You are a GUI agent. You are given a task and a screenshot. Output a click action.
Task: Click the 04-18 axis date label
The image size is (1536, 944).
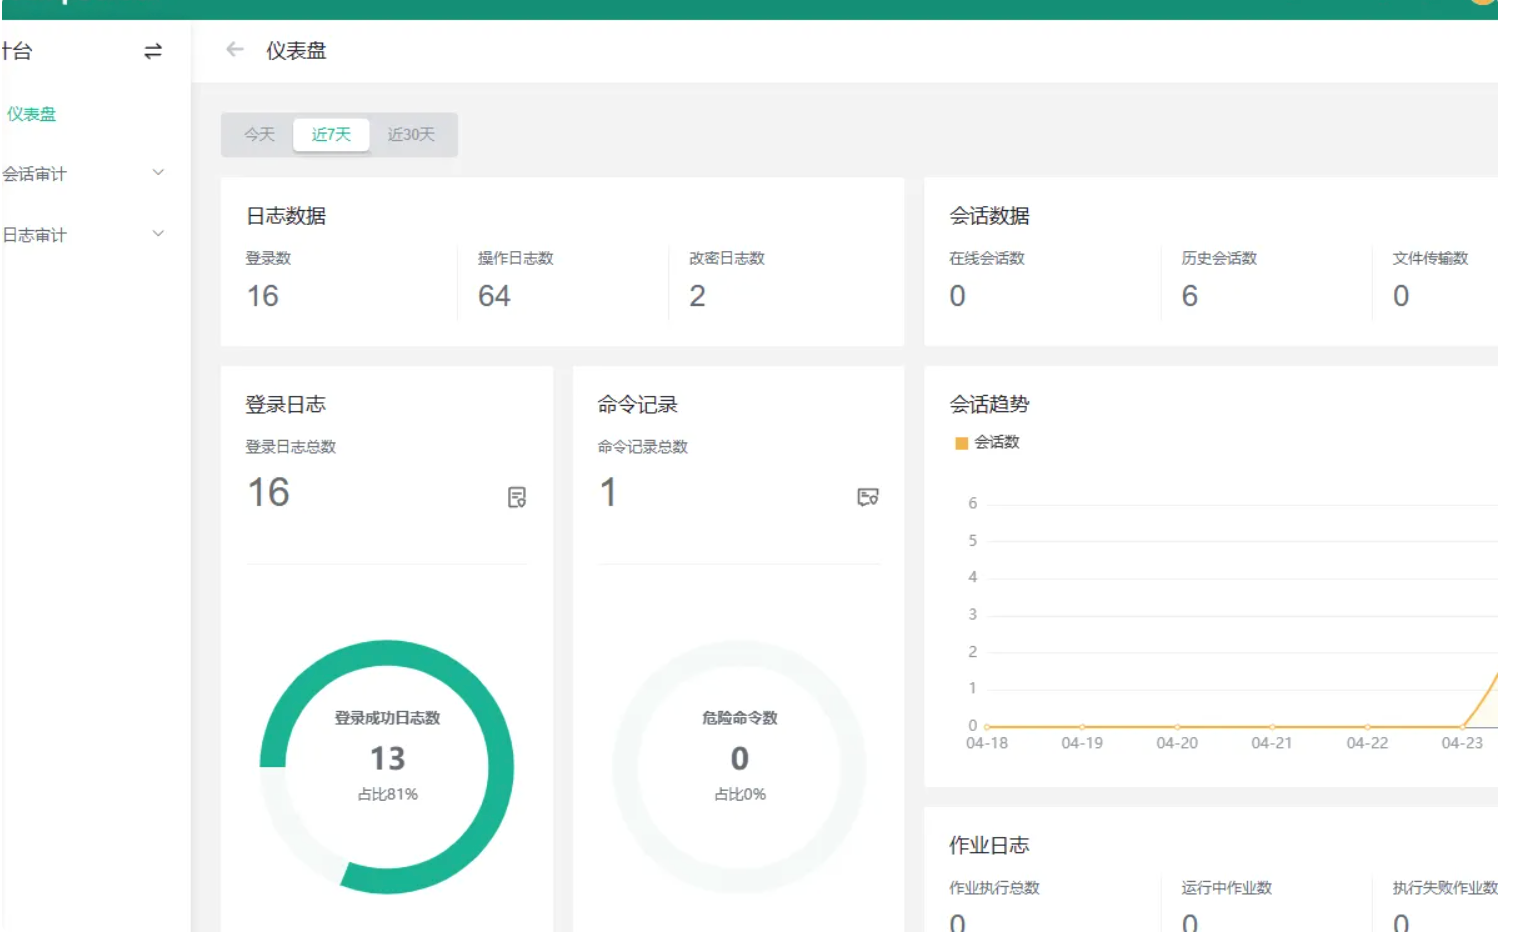point(987,743)
